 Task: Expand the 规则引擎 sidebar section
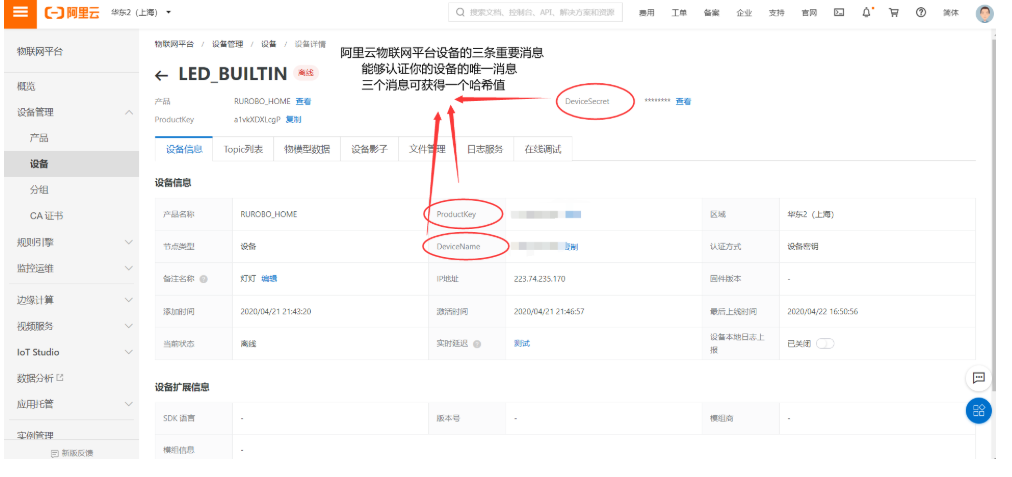coord(128,242)
